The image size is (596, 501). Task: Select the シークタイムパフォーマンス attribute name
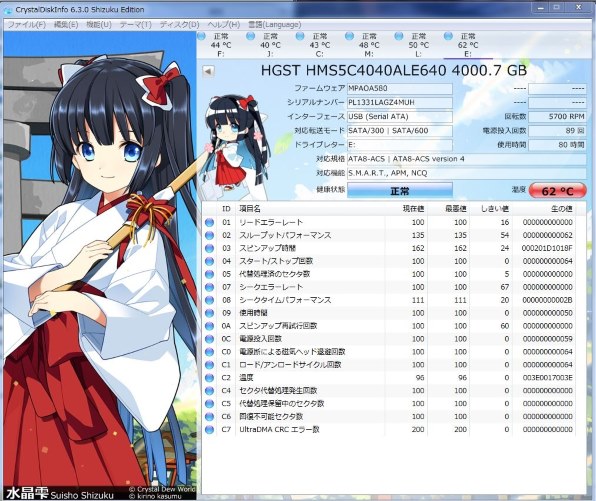click(x=285, y=300)
